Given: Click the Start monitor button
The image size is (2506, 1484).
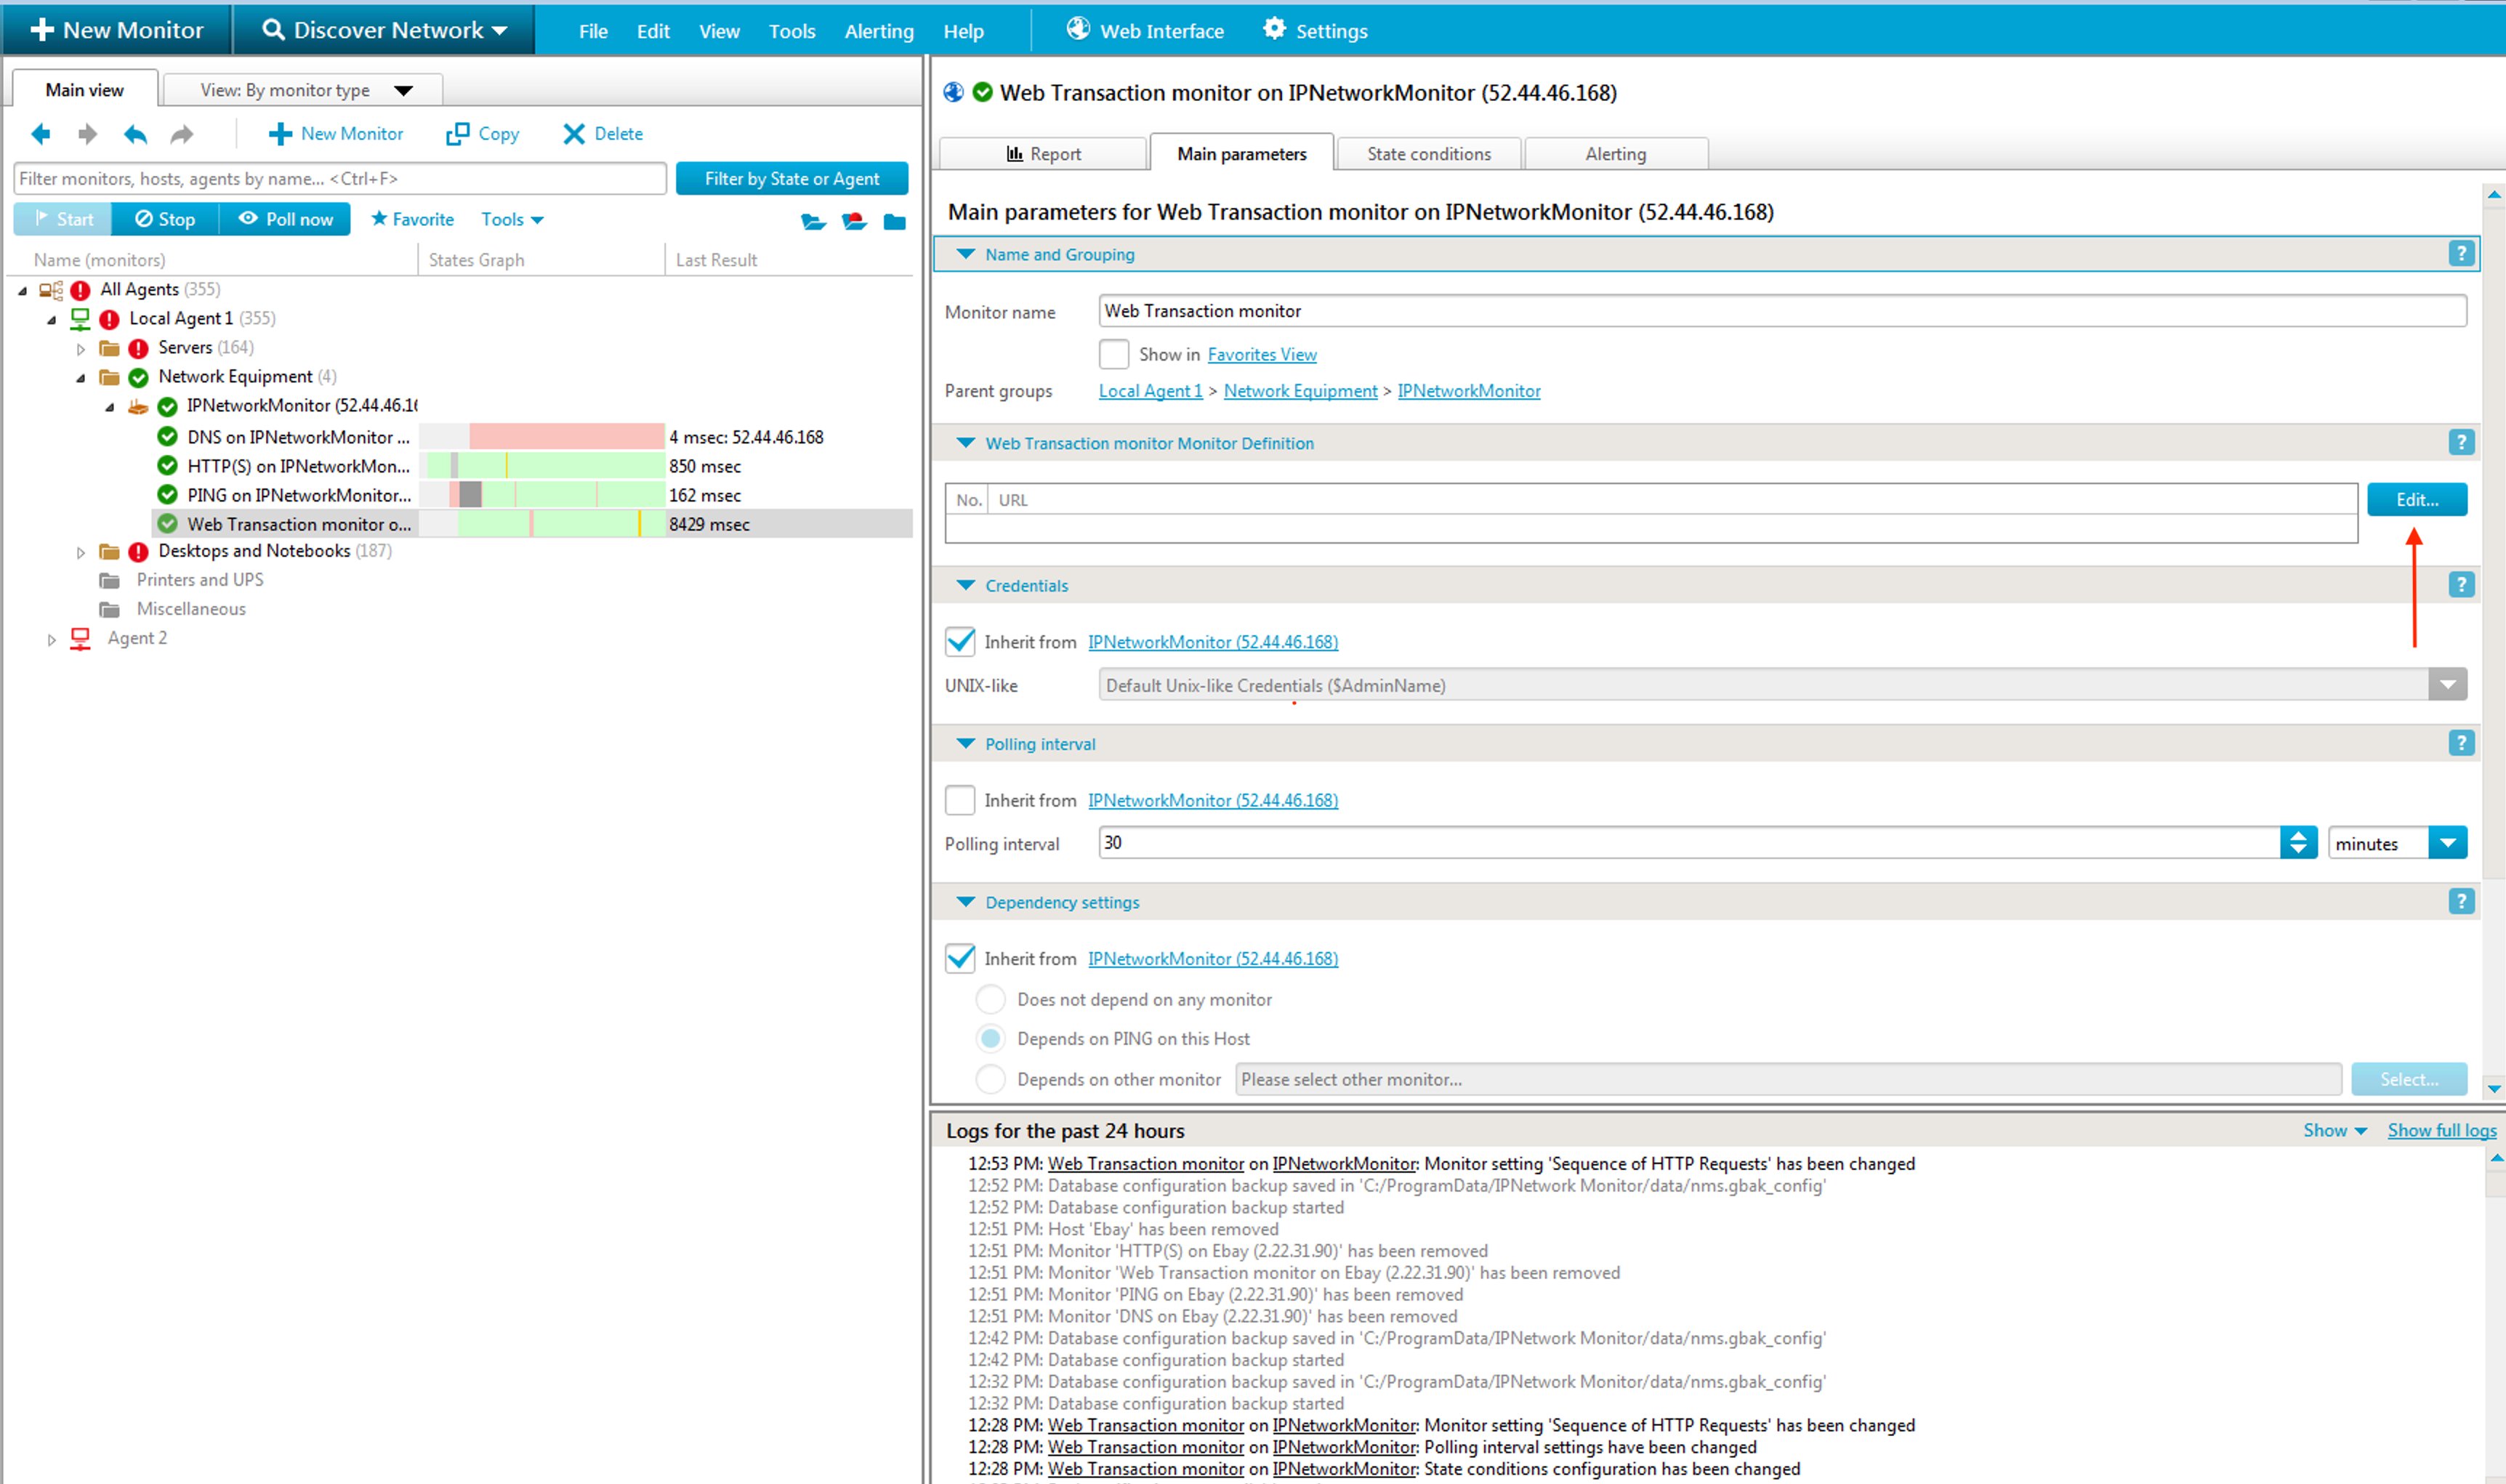Looking at the screenshot, I should (x=63, y=219).
